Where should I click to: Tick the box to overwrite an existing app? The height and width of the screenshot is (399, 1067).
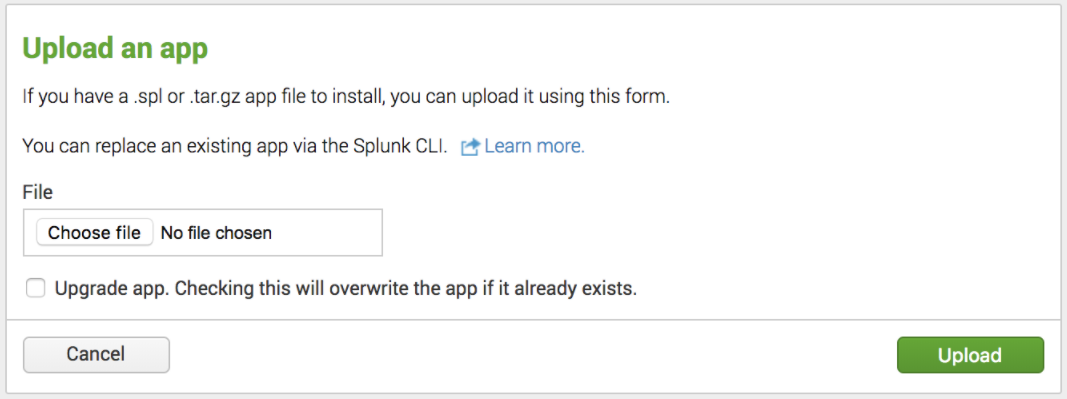coord(35,288)
